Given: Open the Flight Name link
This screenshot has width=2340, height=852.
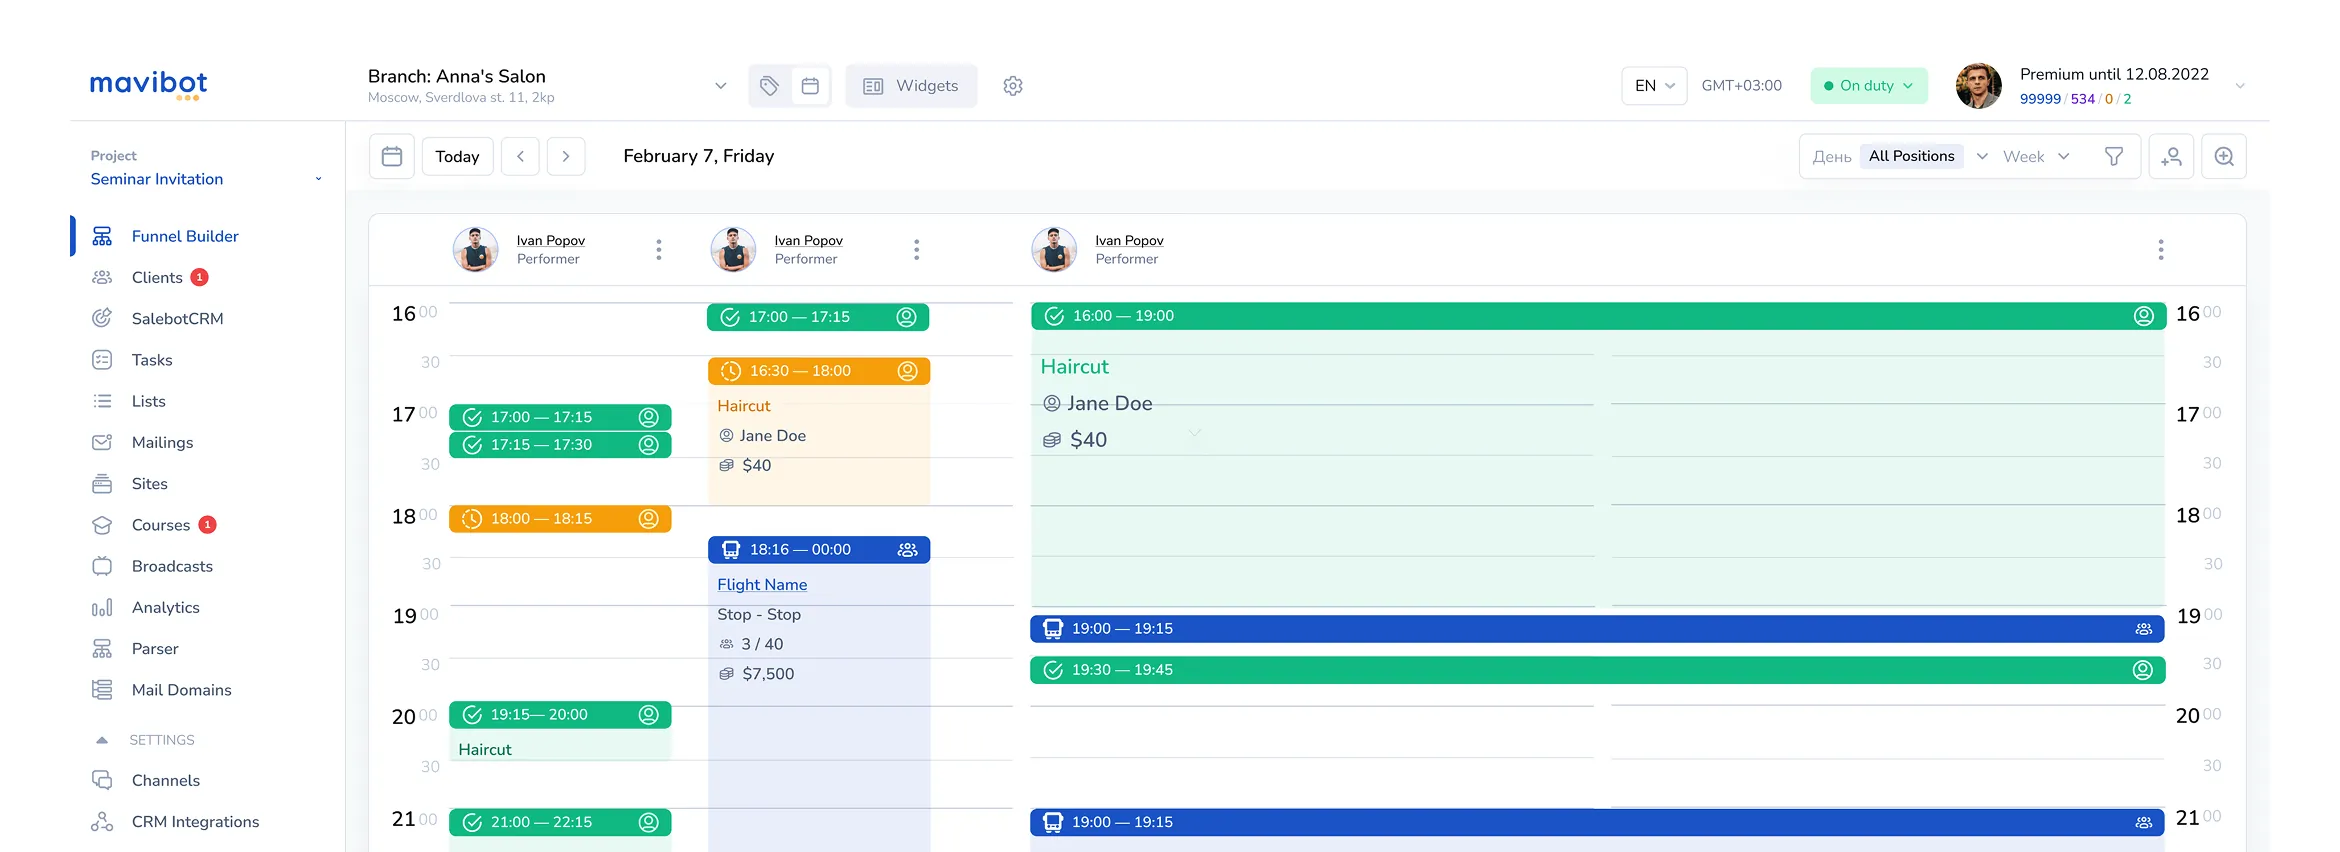Looking at the screenshot, I should coord(762,585).
